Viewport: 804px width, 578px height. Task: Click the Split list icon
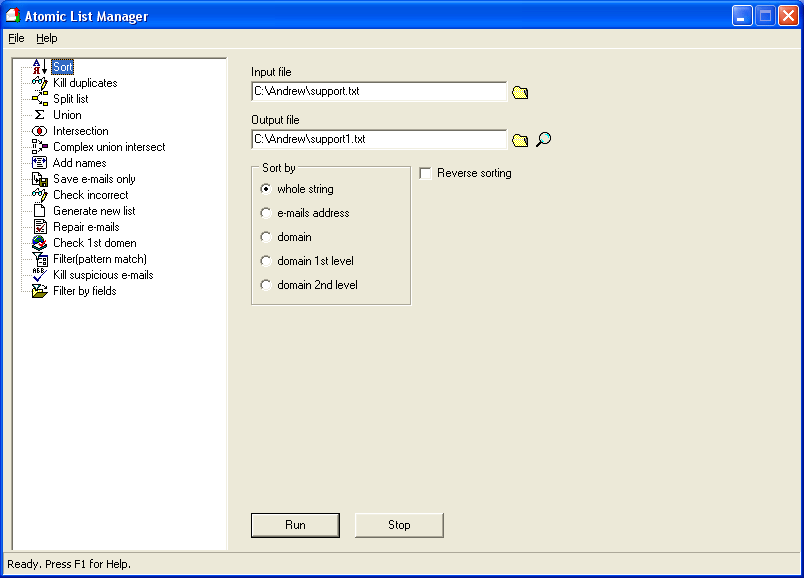39,98
